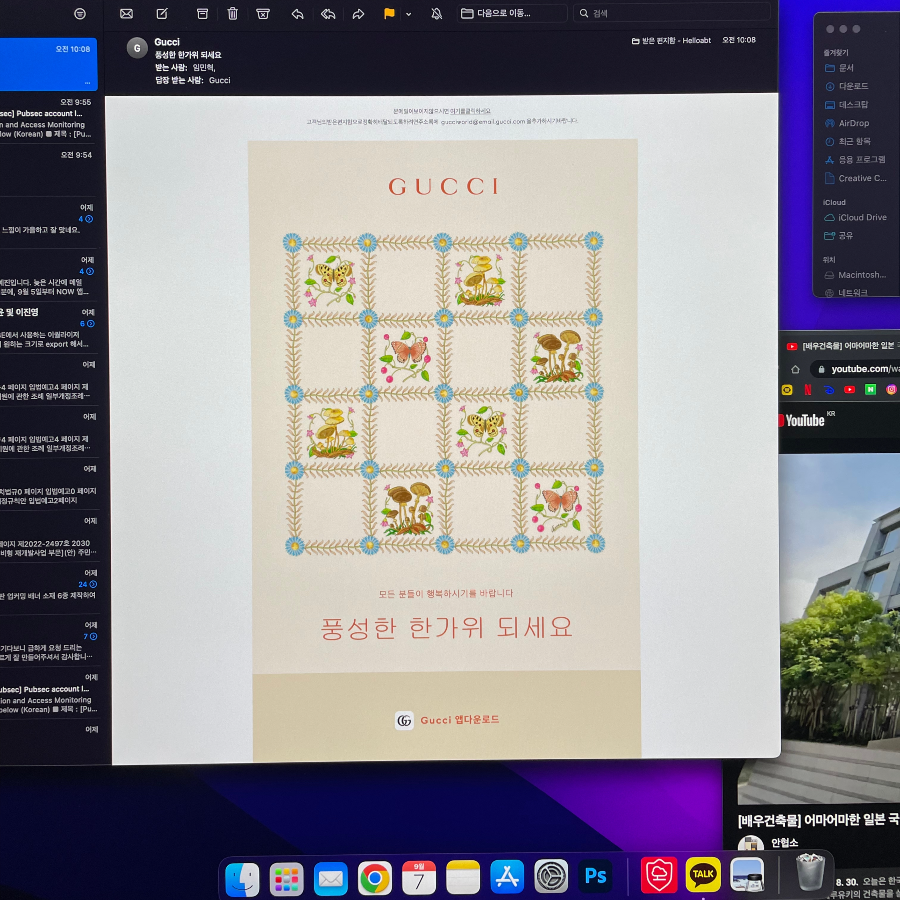Open flag color dropdown arrow
The height and width of the screenshot is (900, 900).
(x=409, y=14)
